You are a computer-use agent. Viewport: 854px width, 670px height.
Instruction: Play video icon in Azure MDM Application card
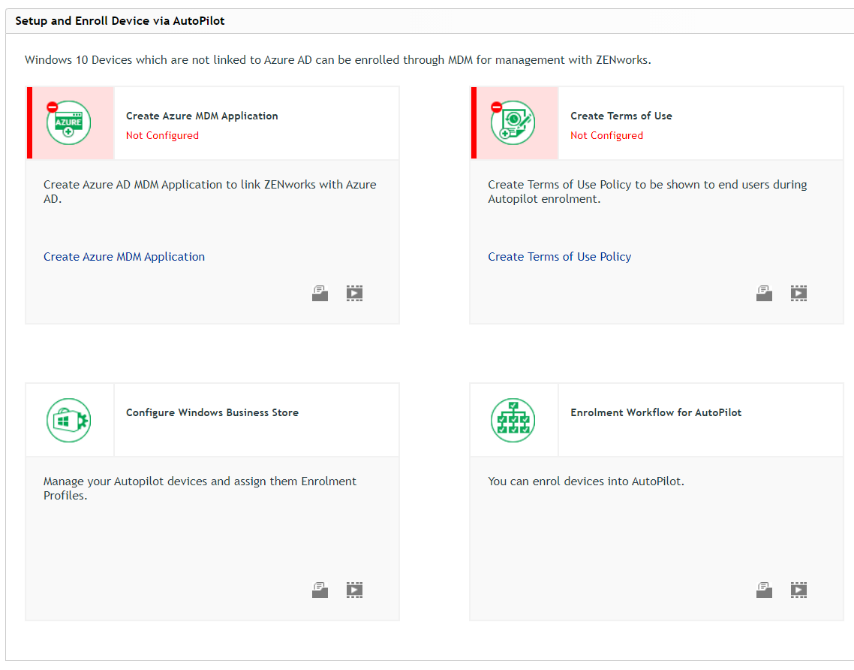[x=355, y=293]
